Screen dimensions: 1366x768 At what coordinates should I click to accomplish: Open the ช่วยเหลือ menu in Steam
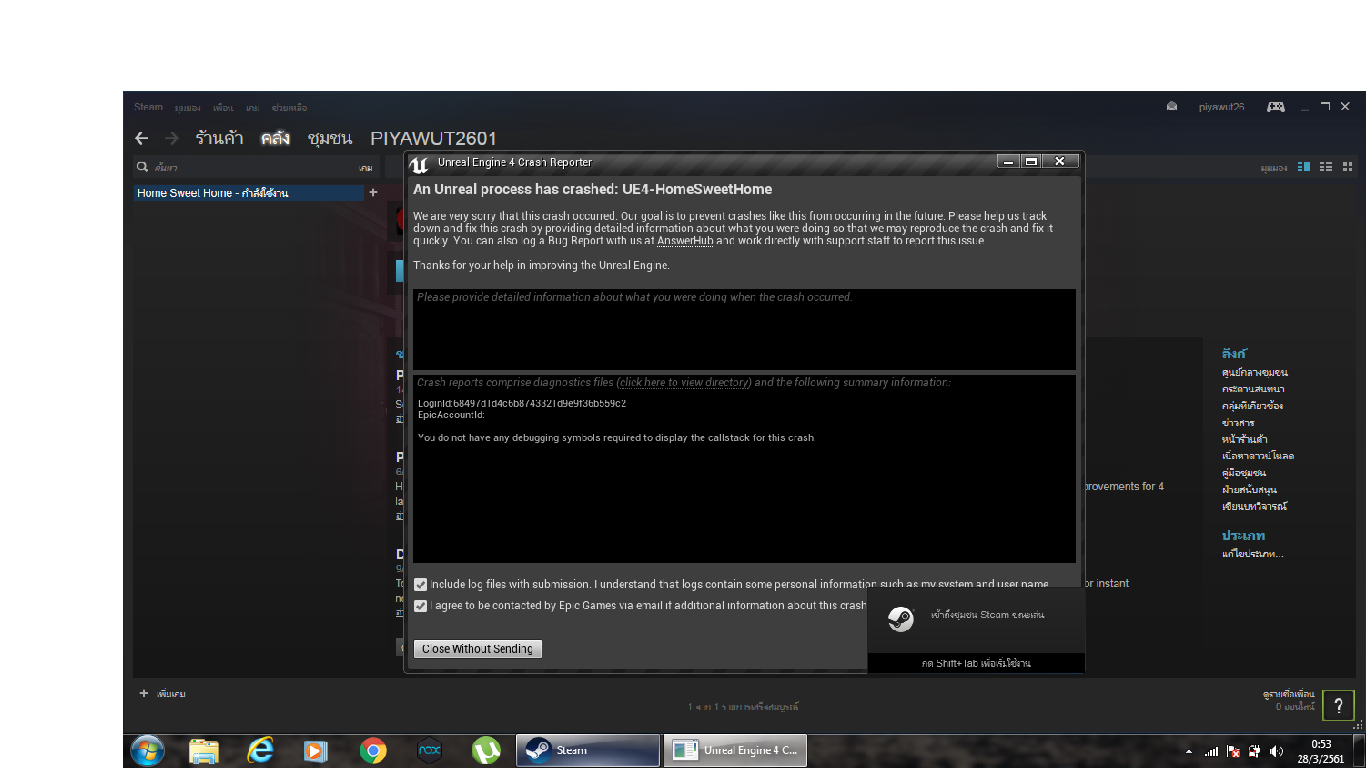pyautogui.click(x=290, y=107)
